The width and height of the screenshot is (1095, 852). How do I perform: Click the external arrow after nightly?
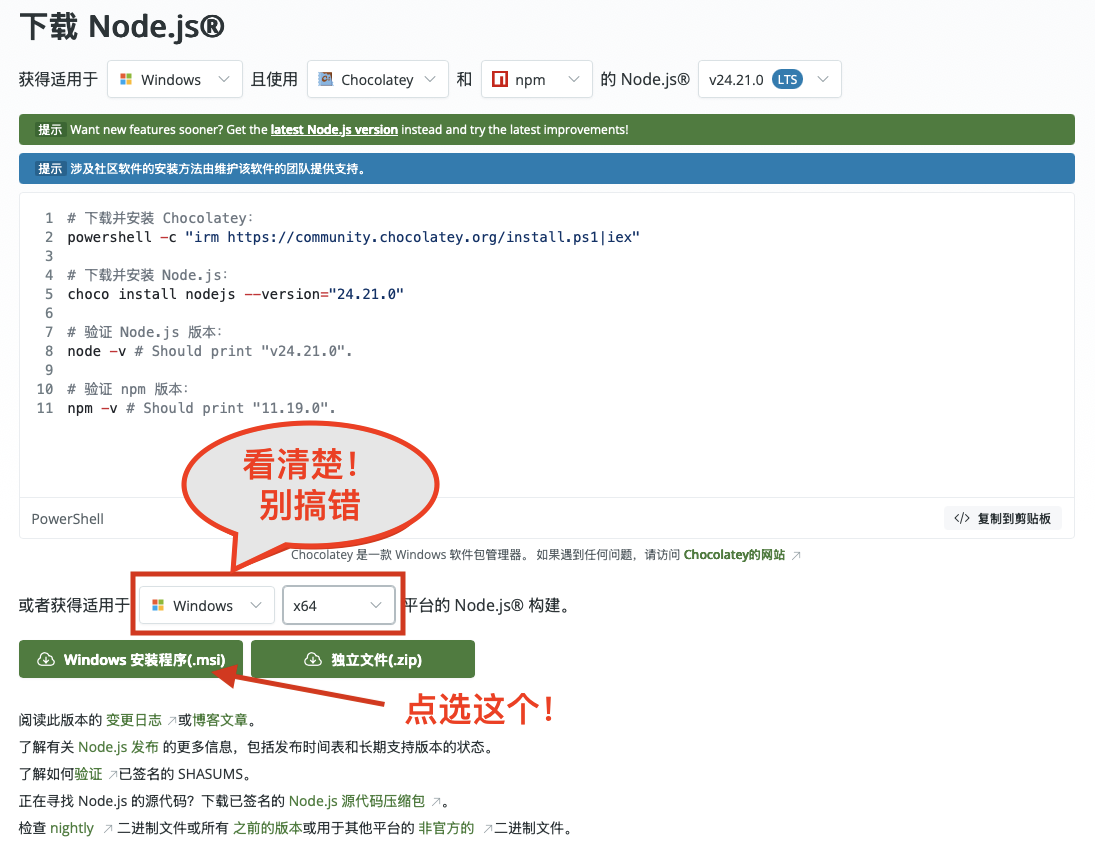pos(108,829)
